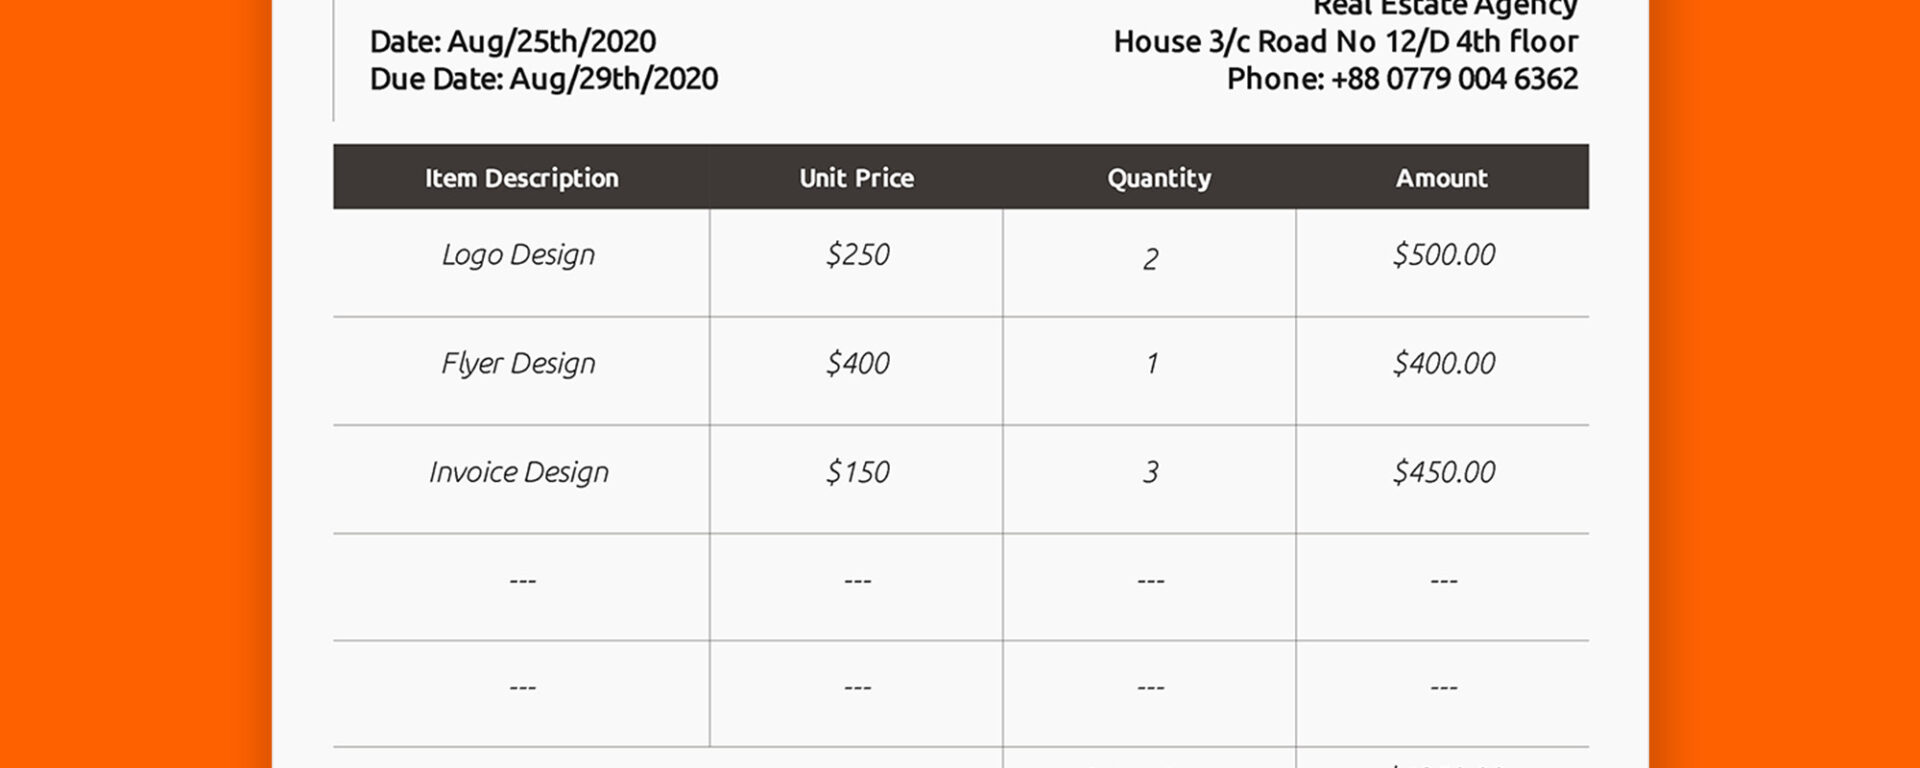
Task: Click the Date: Aug/25th/2020 text
Action: tap(512, 42)
